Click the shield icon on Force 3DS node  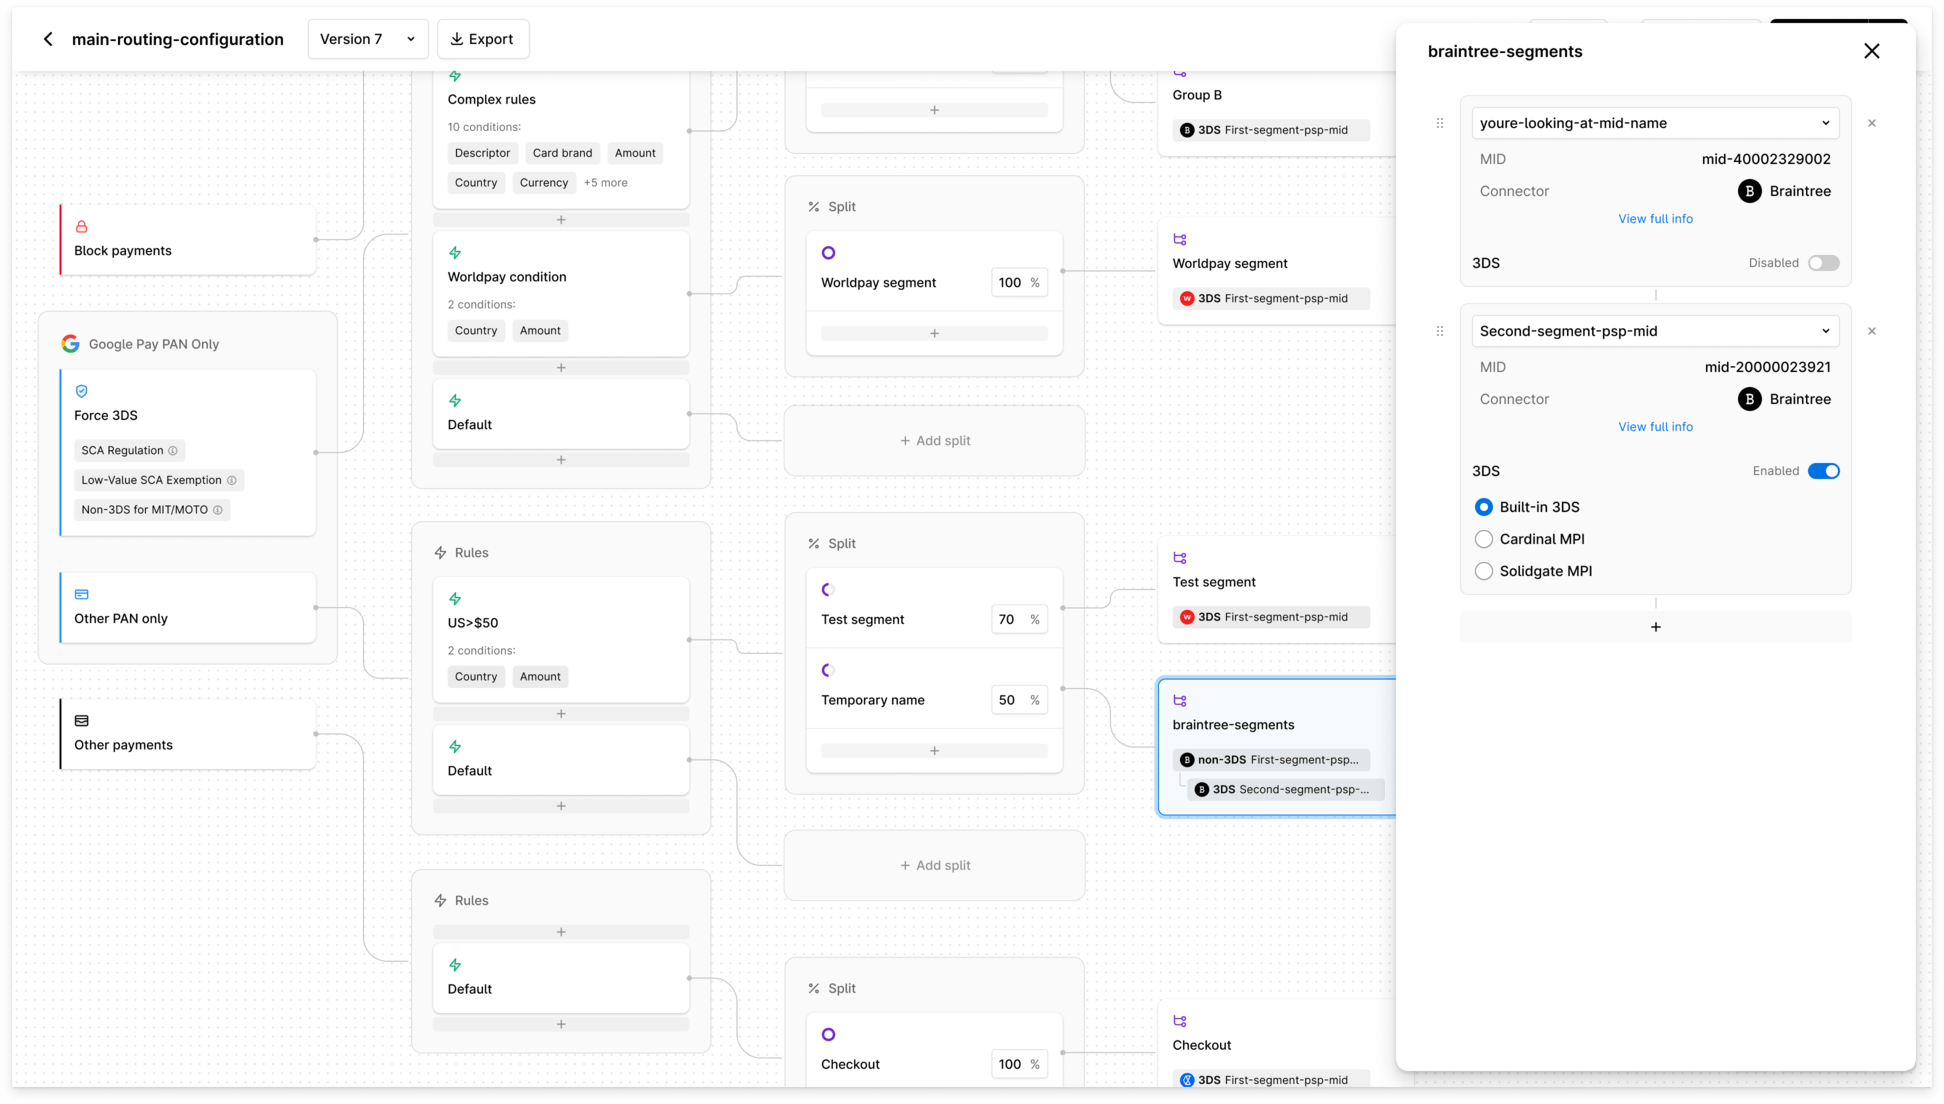[x=81, y=391]
